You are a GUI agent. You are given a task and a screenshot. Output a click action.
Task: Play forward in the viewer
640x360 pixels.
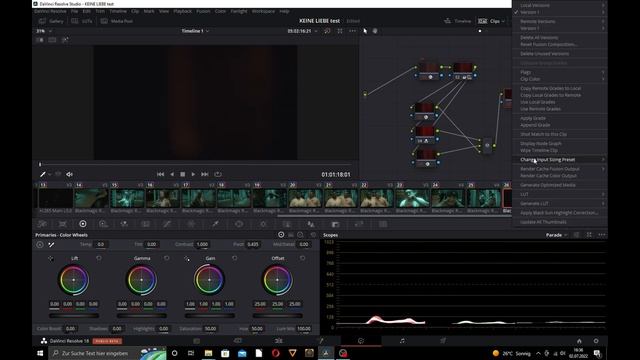(193, 174)
